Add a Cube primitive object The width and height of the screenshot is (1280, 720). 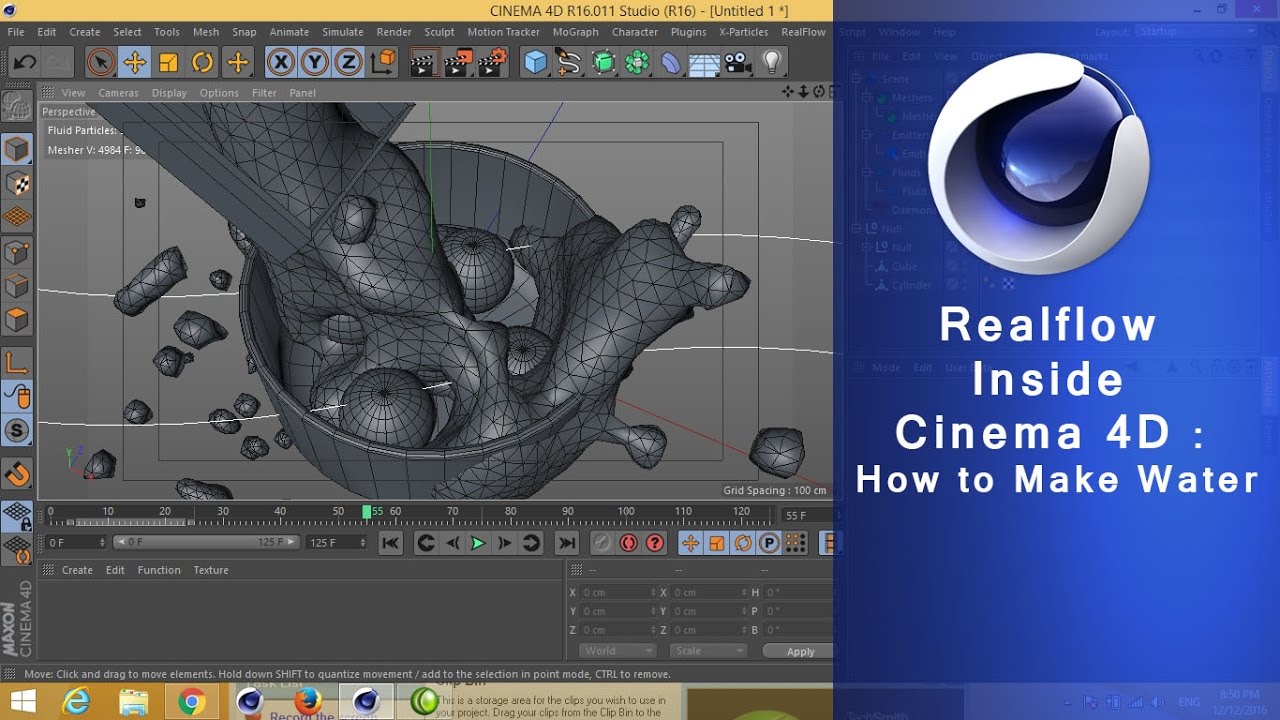[536, 63]
